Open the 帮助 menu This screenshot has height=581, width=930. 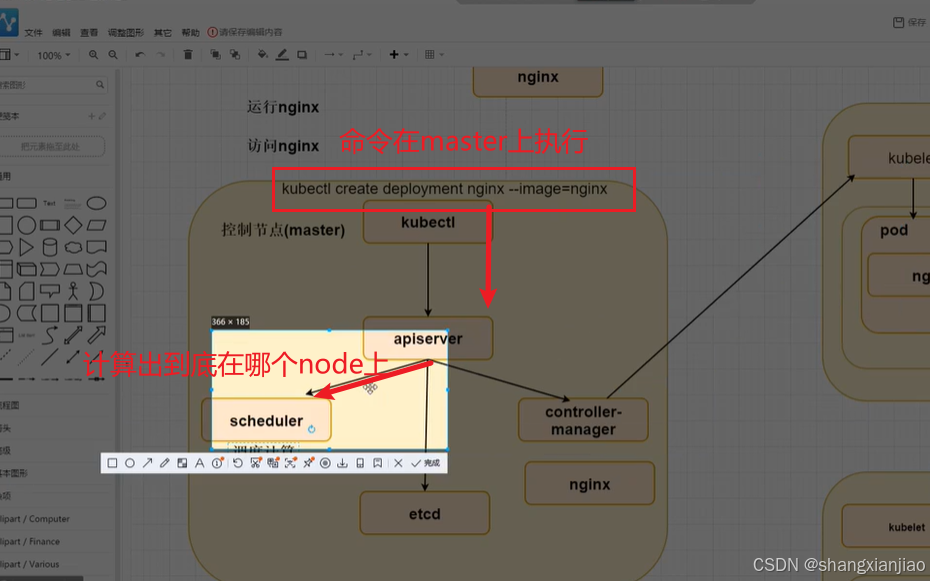190,33
